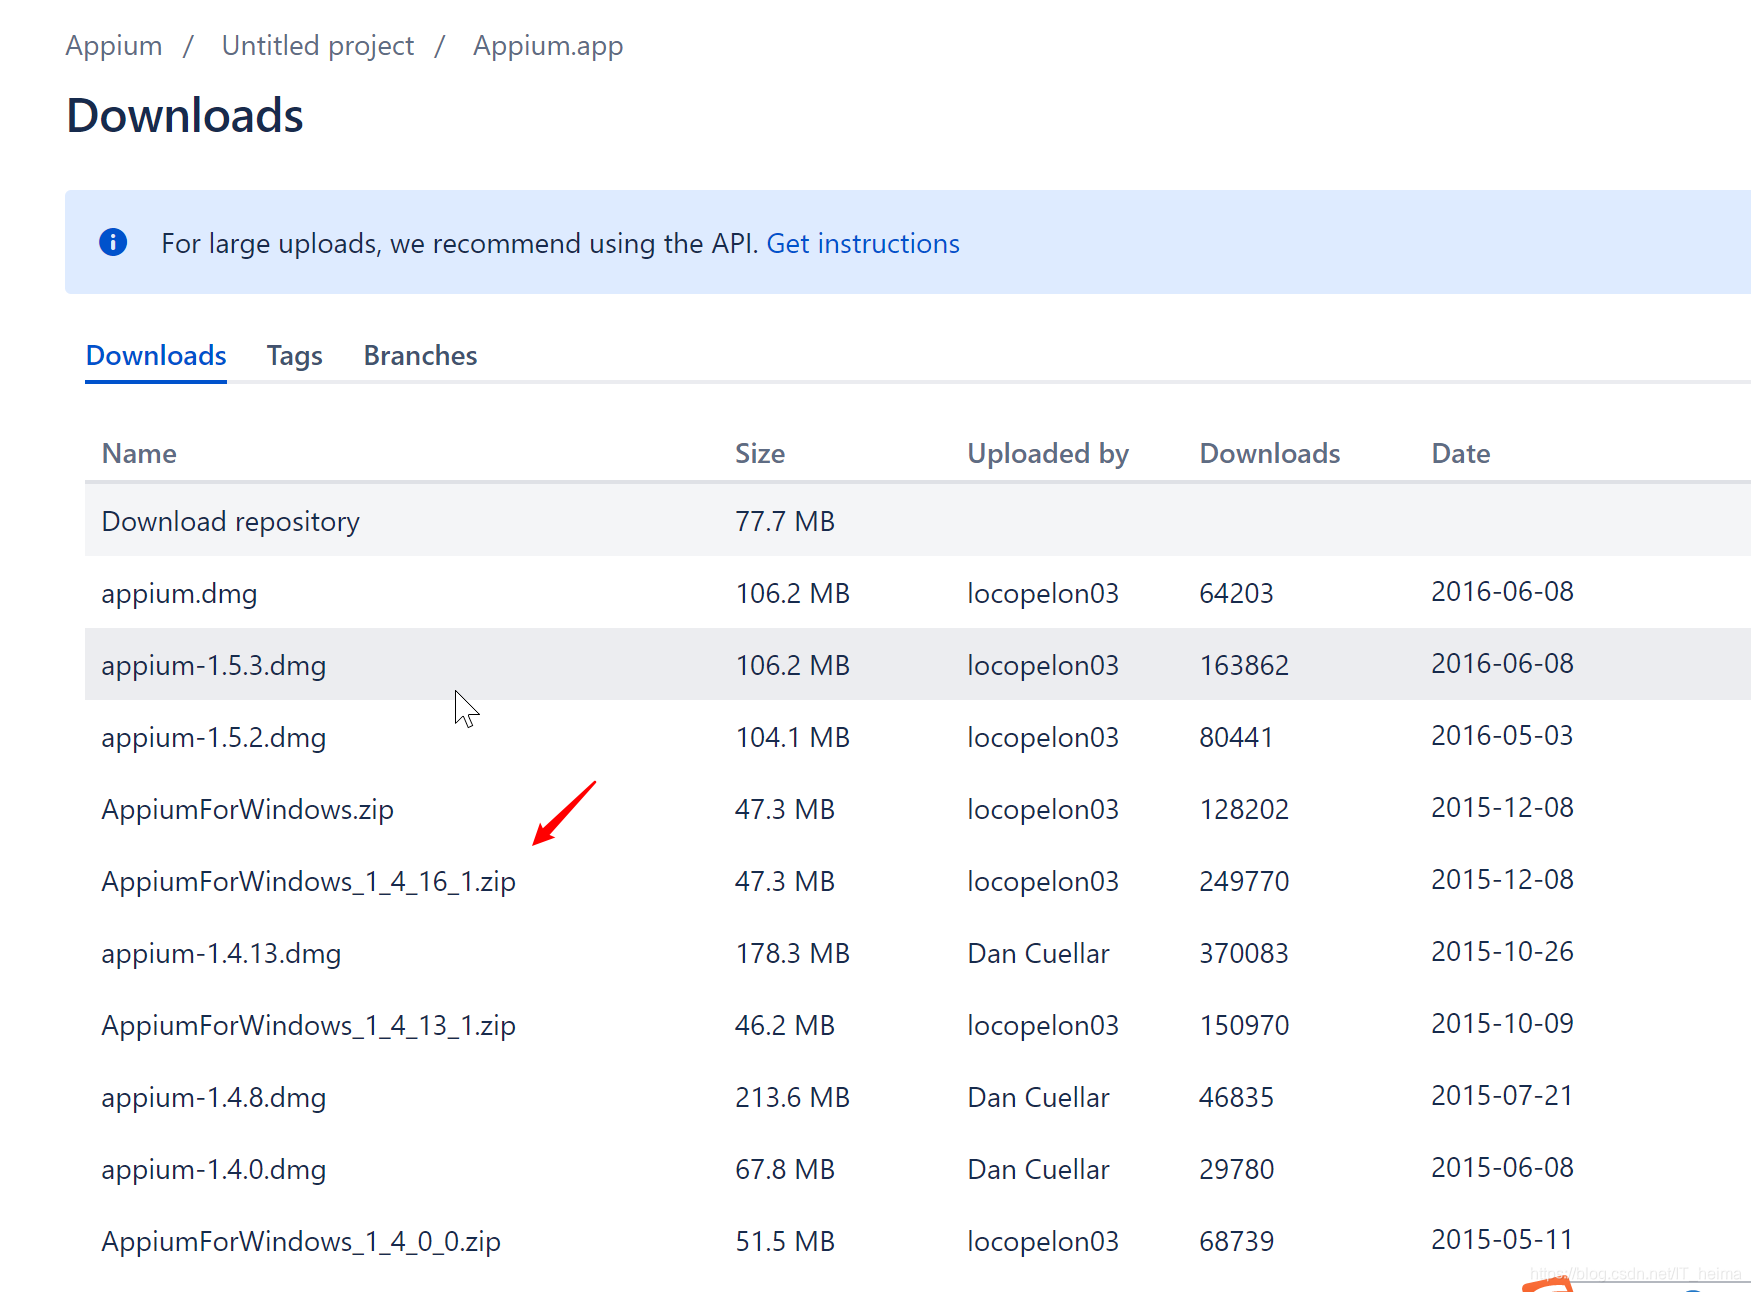Select download count 128202
Screen dimensions: 1751x1292
tap(1244, 810)
